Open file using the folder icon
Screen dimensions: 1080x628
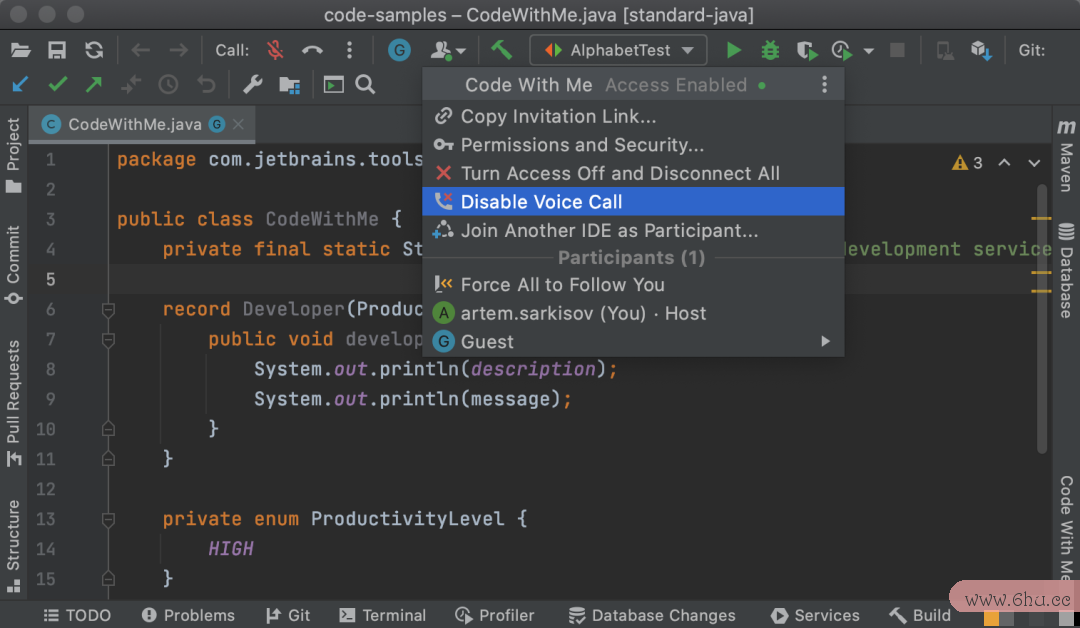21,50
